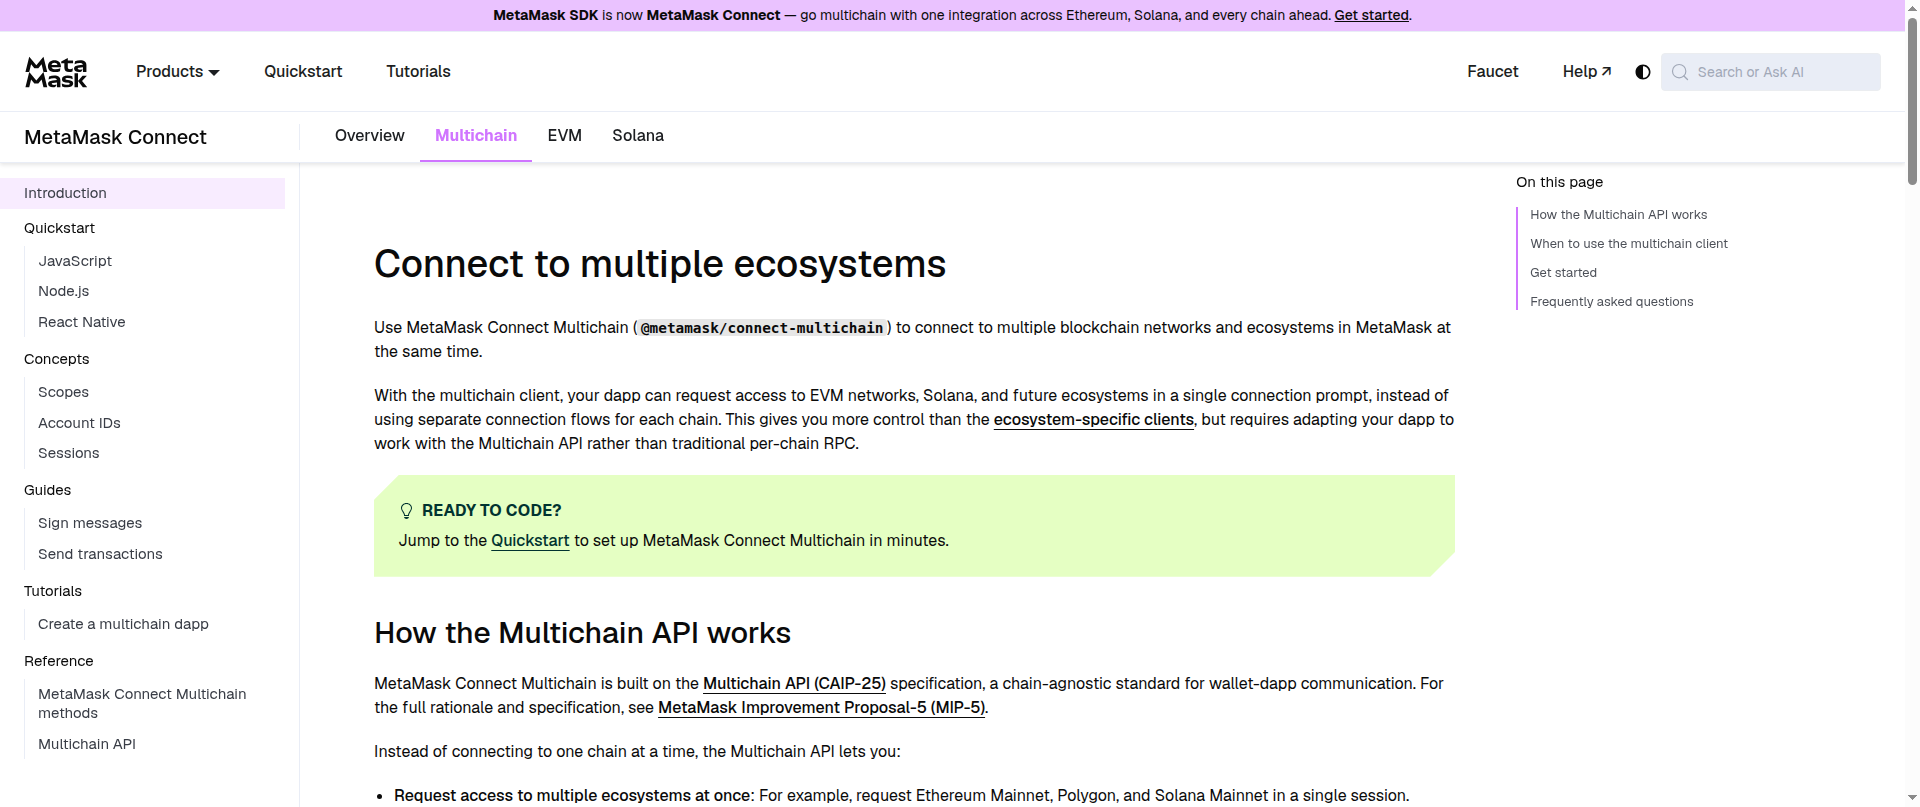Click the Reference sidebar section heading
The image size is (1920, 807).
click(x=58, y=661)
